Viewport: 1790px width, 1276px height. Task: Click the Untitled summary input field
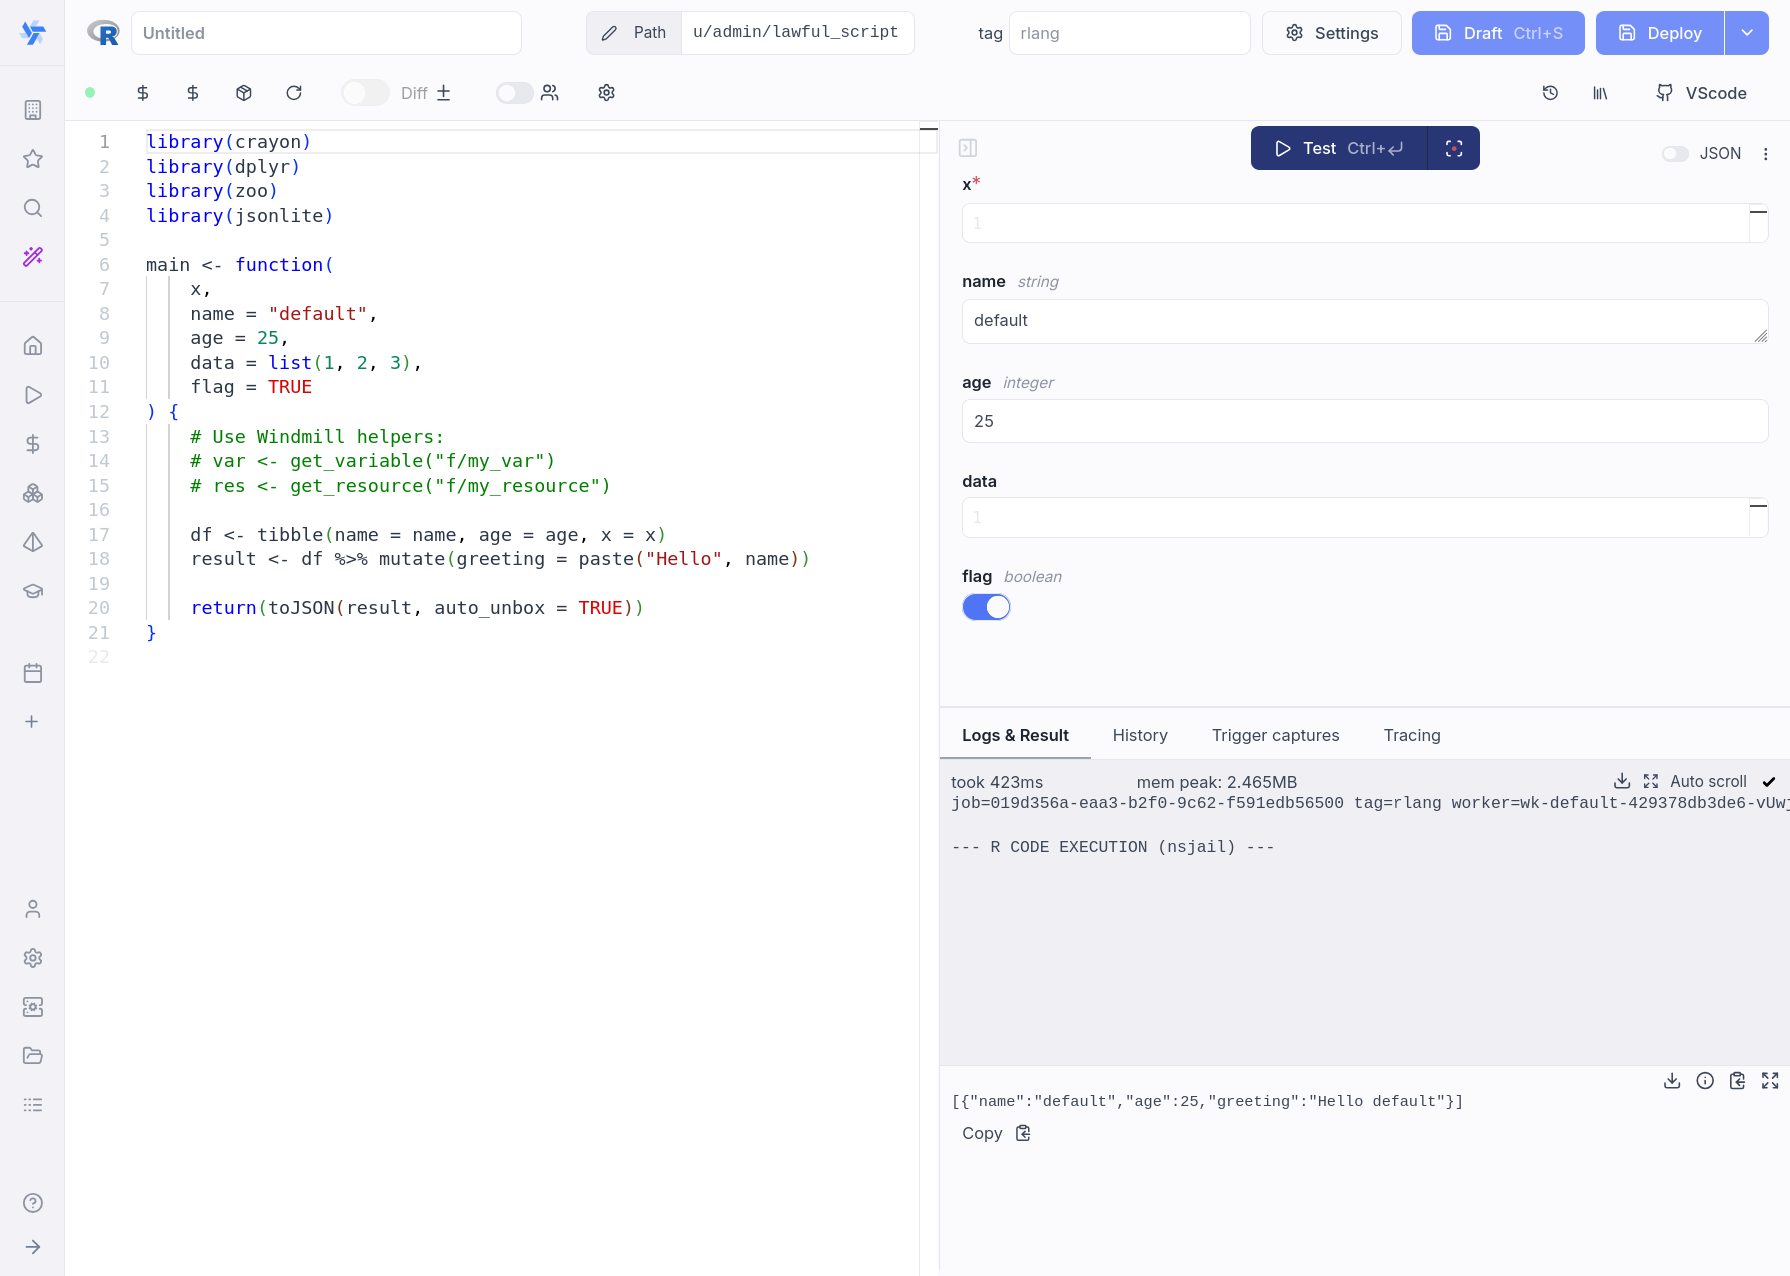point(326,33)
